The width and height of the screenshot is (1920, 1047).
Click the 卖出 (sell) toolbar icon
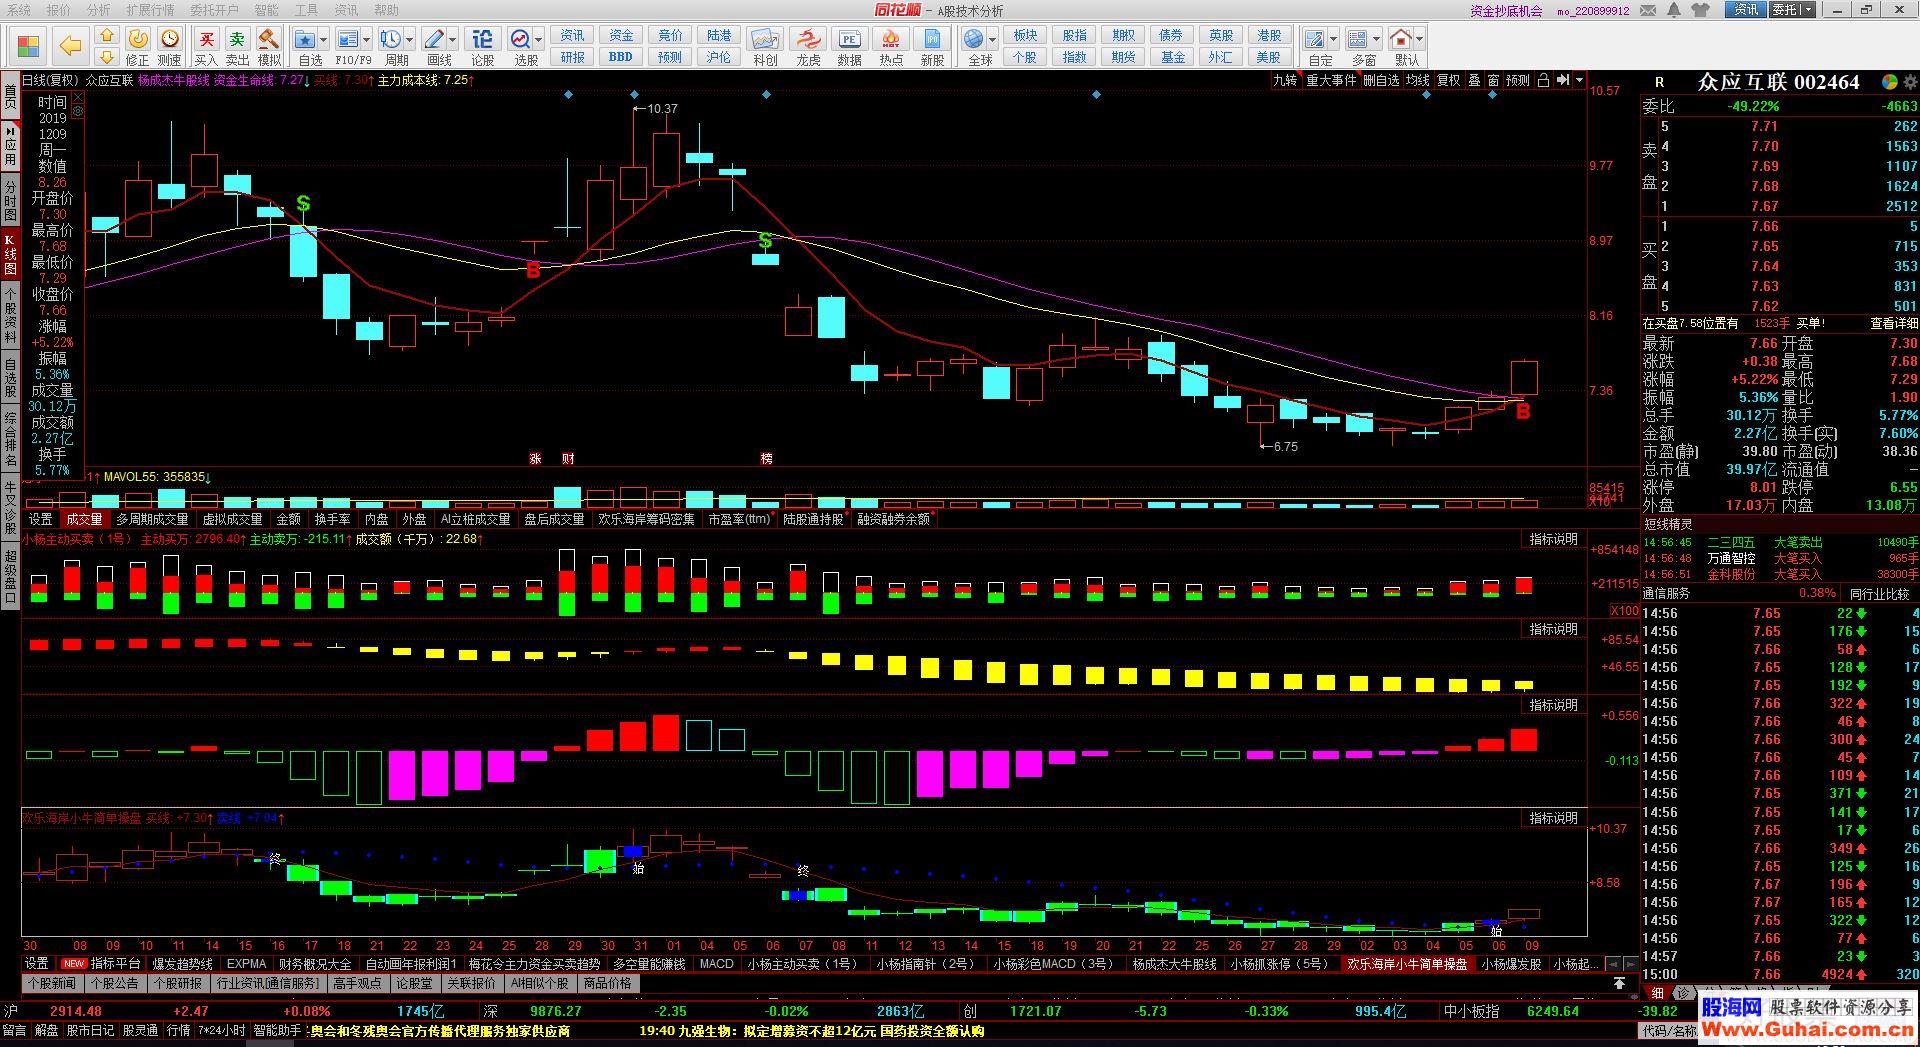pyautogui.click(x=237, y=46)
